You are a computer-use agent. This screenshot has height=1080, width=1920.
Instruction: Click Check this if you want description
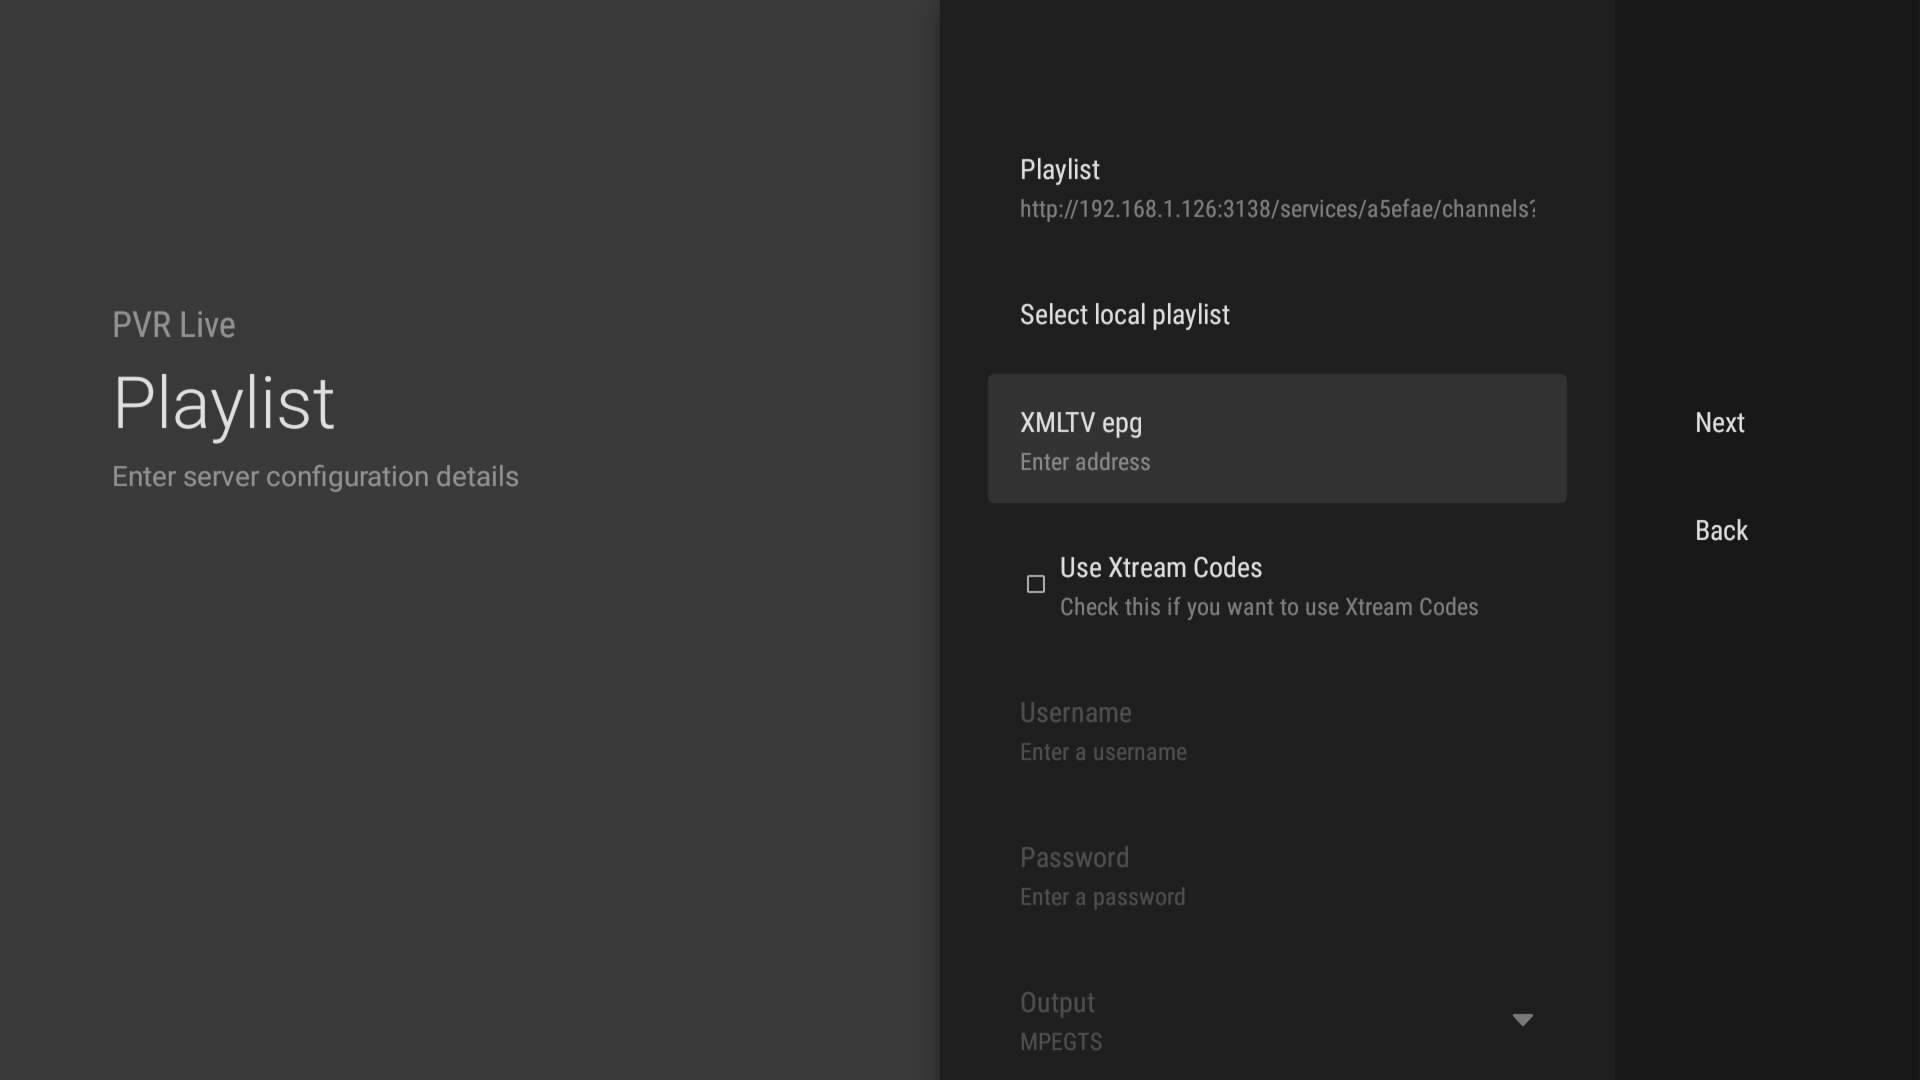[1268, 608]
